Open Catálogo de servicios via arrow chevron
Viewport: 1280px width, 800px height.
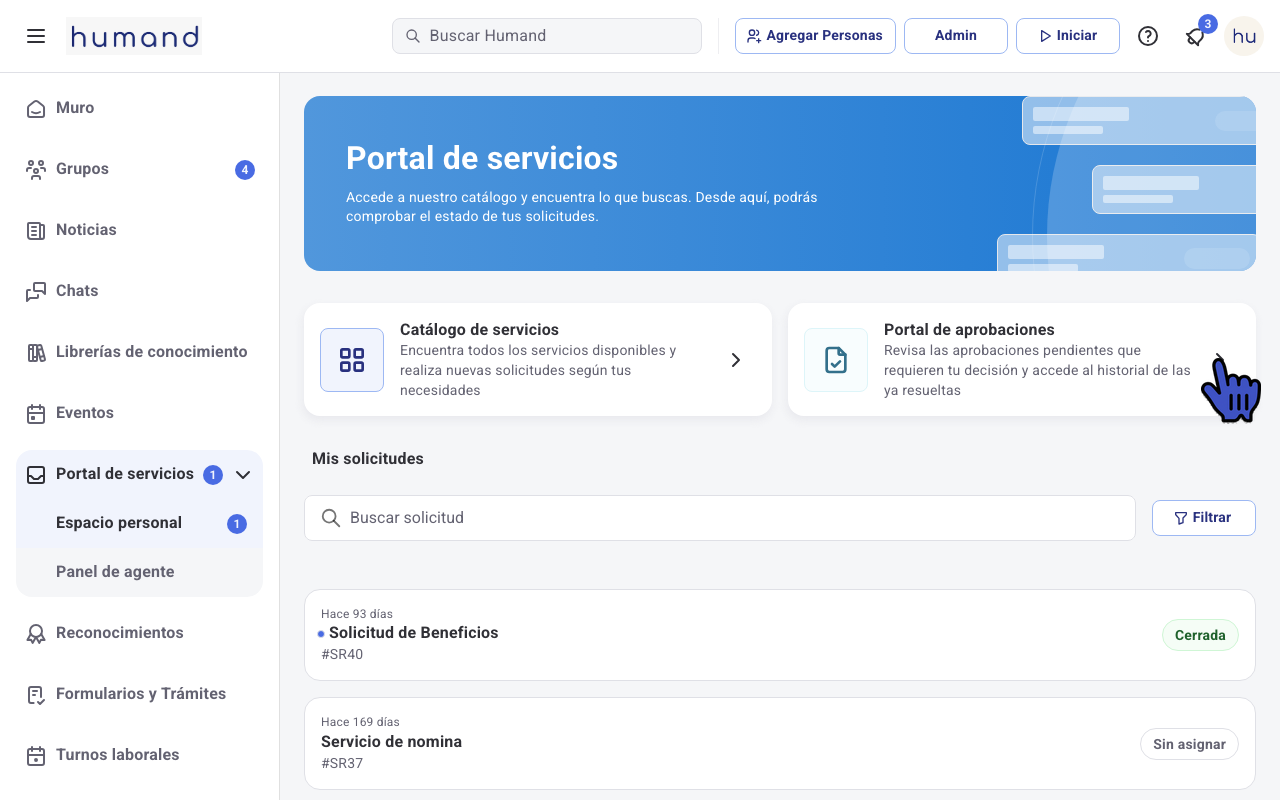[736, 360]
